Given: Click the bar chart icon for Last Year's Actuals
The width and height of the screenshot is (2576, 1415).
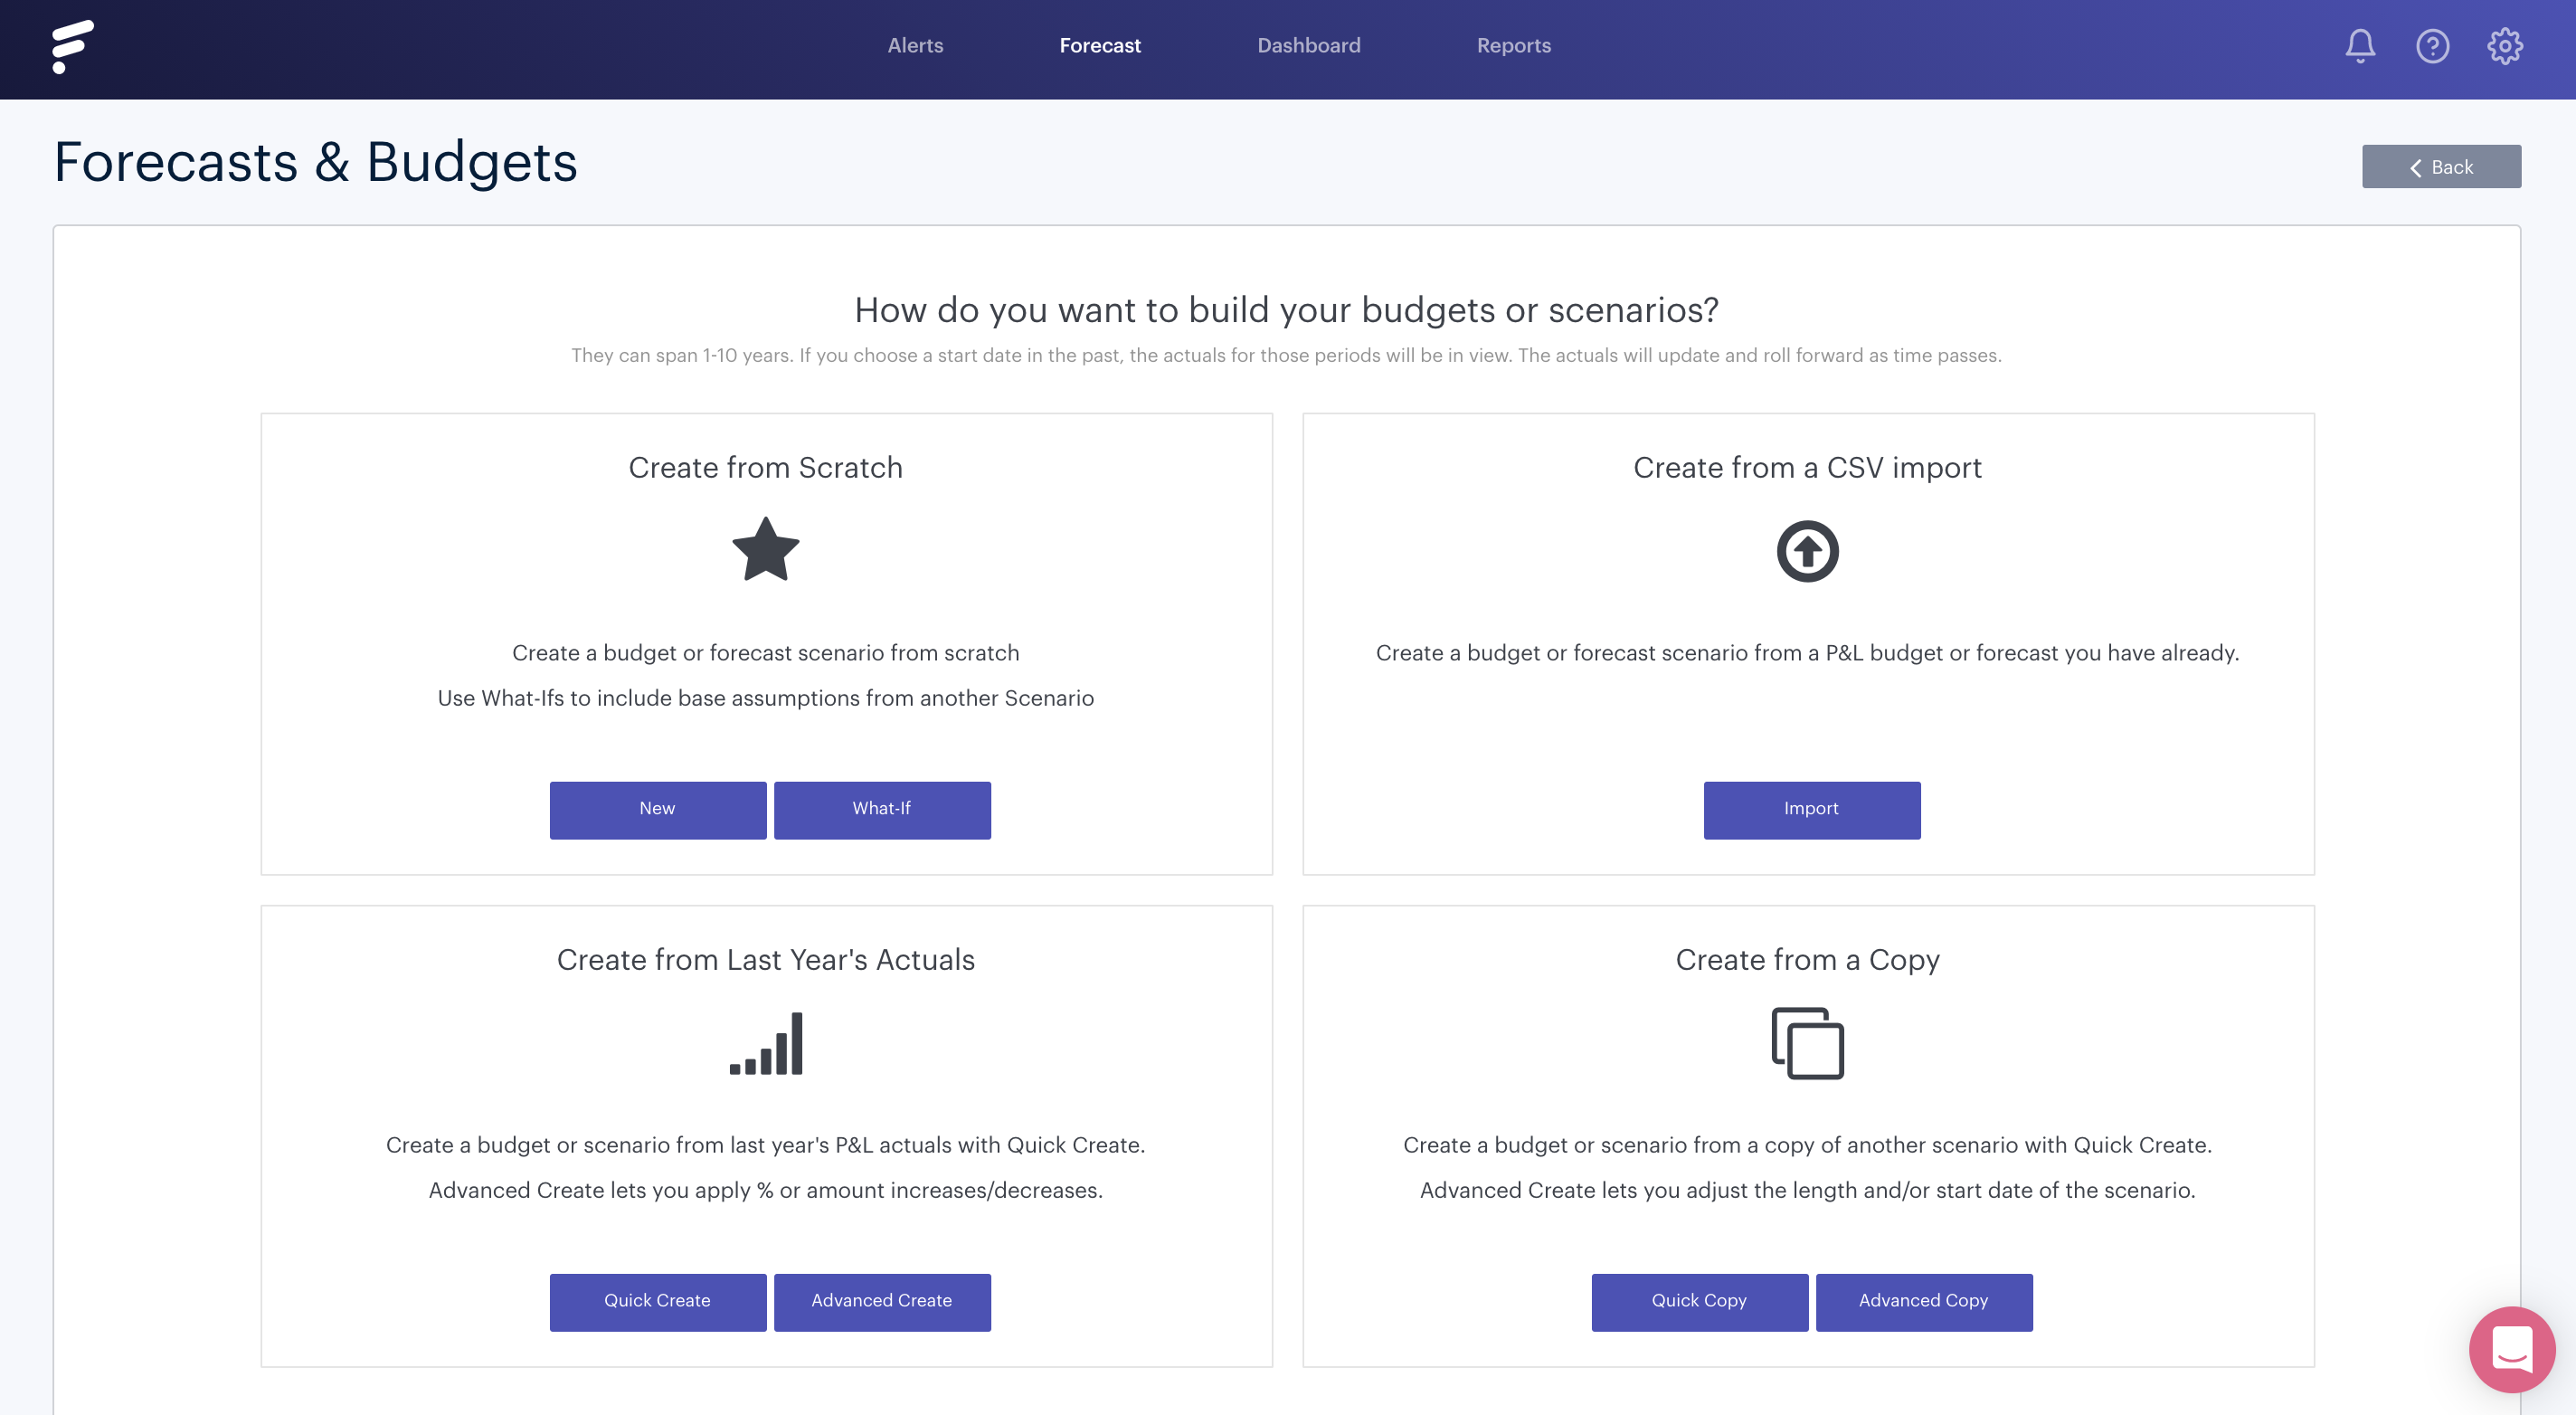Looking at the screenshot, I should point(766,1043).
